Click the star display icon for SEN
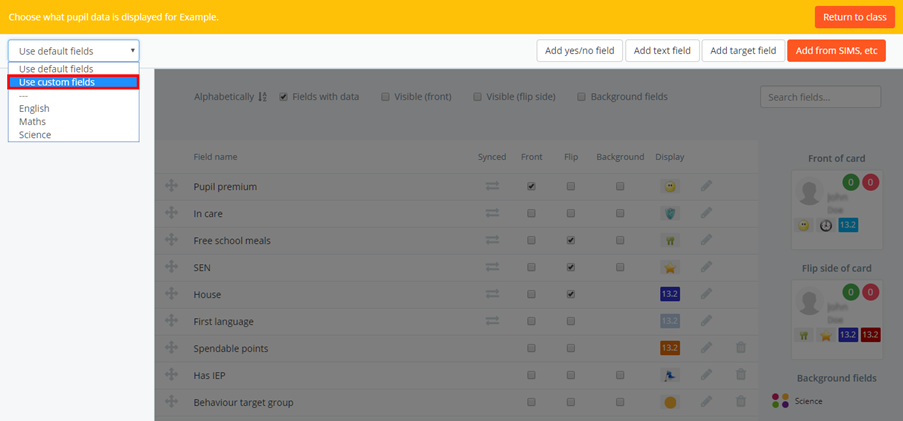 (670, 267)
